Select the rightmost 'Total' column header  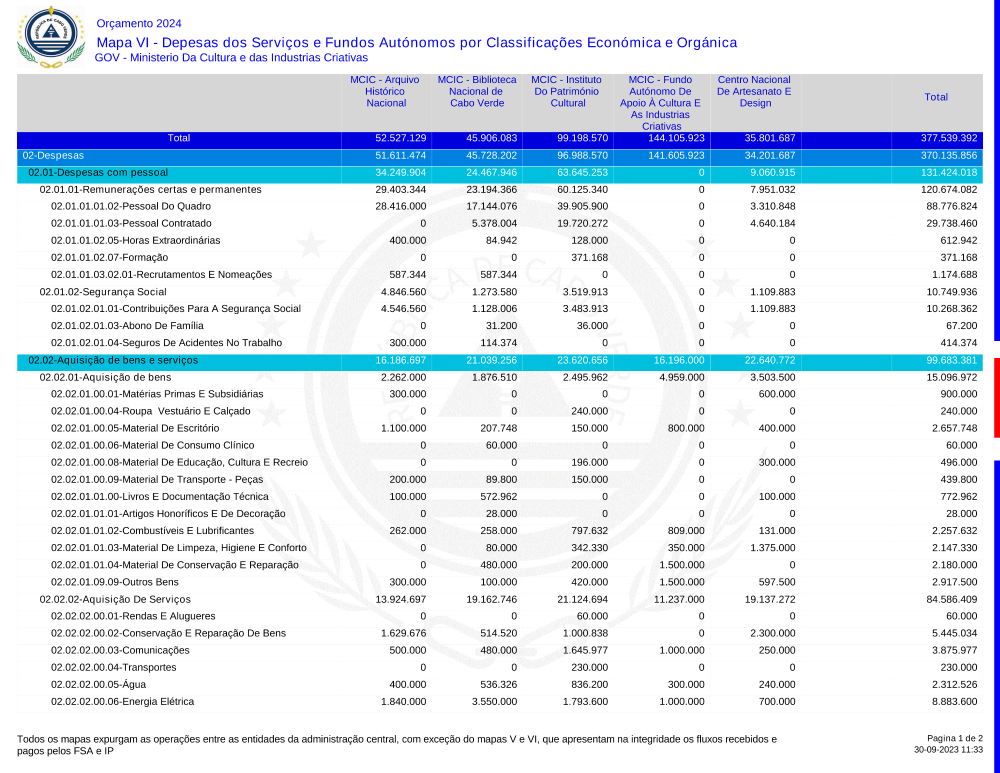pyautogui.click(x=936, y=97)
